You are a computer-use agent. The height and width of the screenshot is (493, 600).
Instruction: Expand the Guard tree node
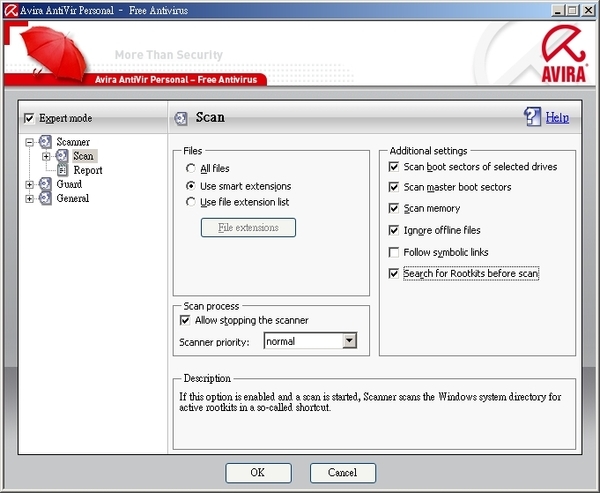(29, 184)
